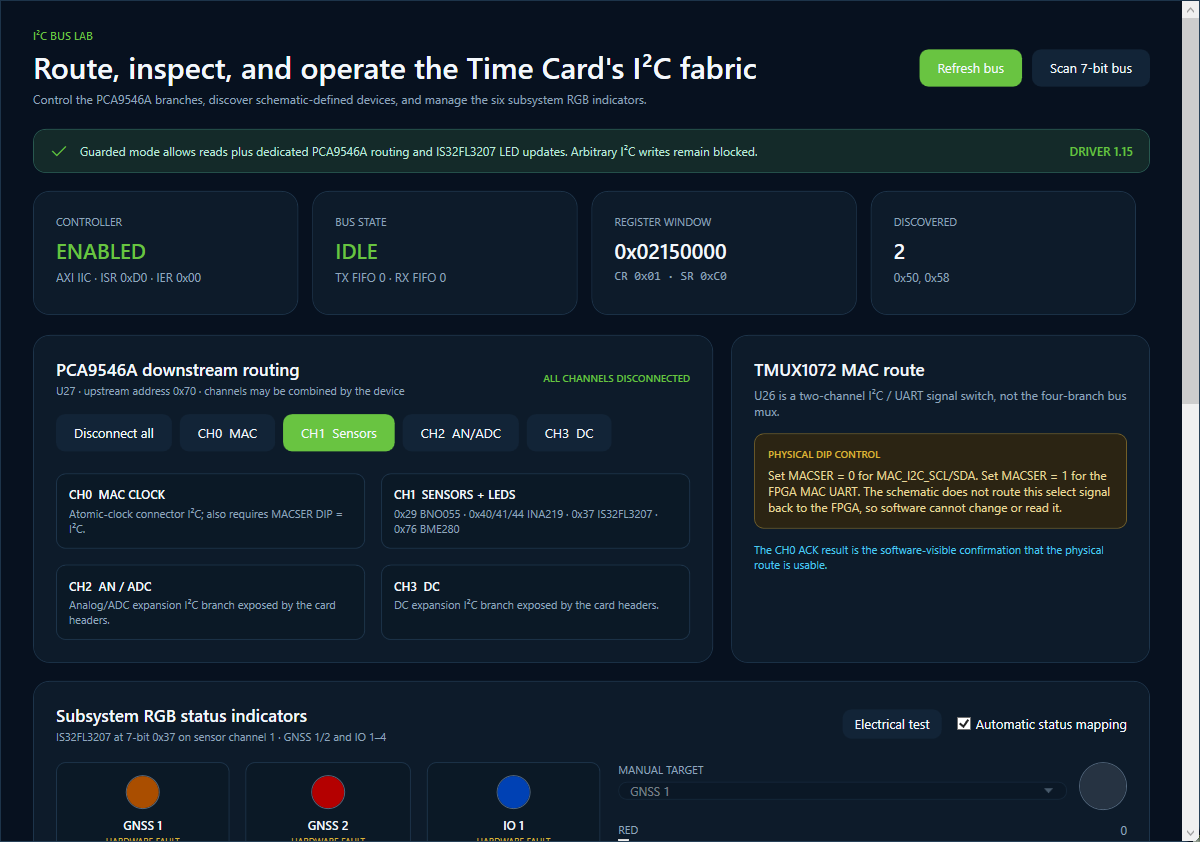The width and height of the screenshot is (1200, 842).
Task: Click the green checkmark in guarded mode banner
Action: [x=59, y=151]
